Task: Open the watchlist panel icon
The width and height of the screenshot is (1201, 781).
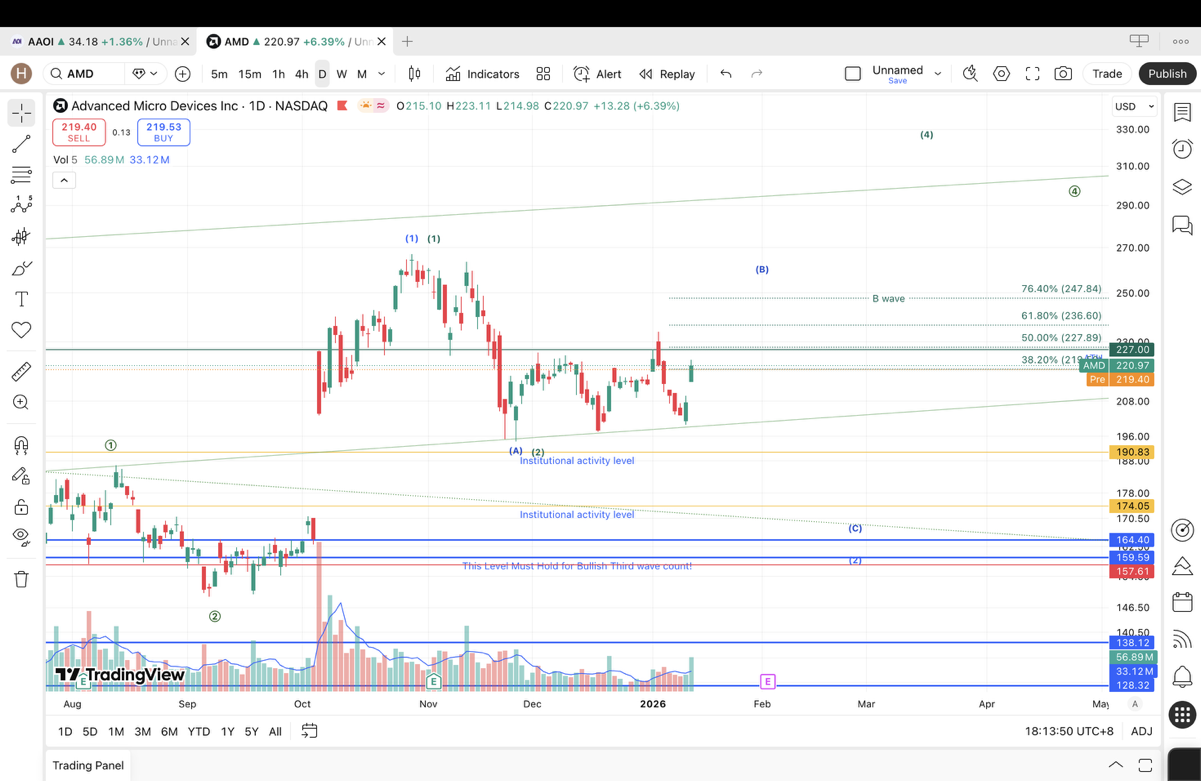Action: click(1183, 112)
